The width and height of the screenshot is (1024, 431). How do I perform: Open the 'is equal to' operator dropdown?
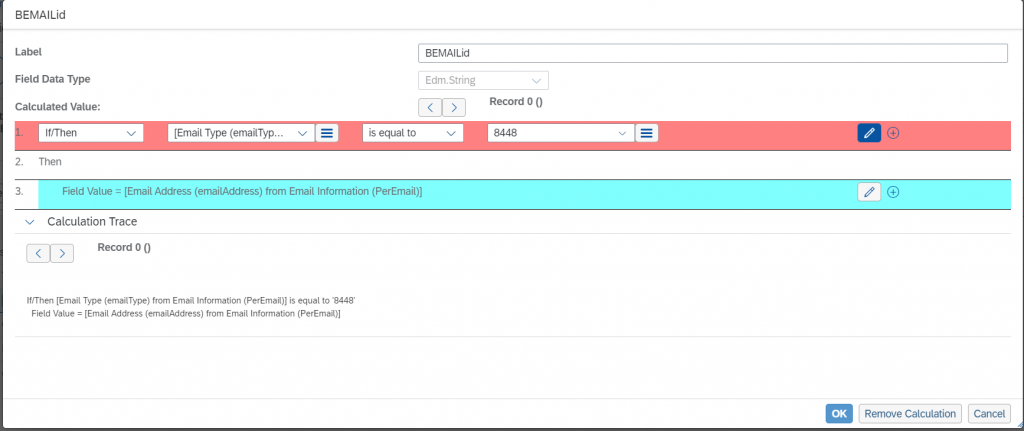pyautogui.click(x=413, y=133)
